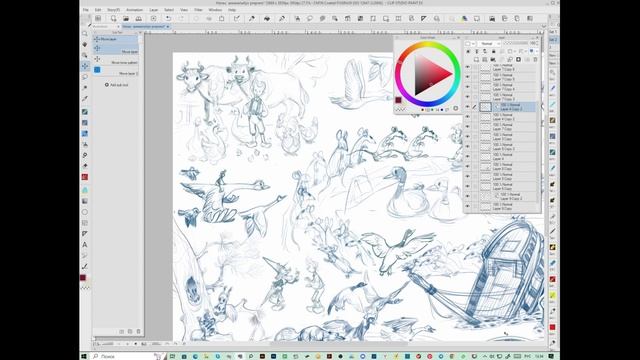The width and height of the screenshot is (640, 360).
Task: Open the Edit menu
Action: [x=98, y=10]
